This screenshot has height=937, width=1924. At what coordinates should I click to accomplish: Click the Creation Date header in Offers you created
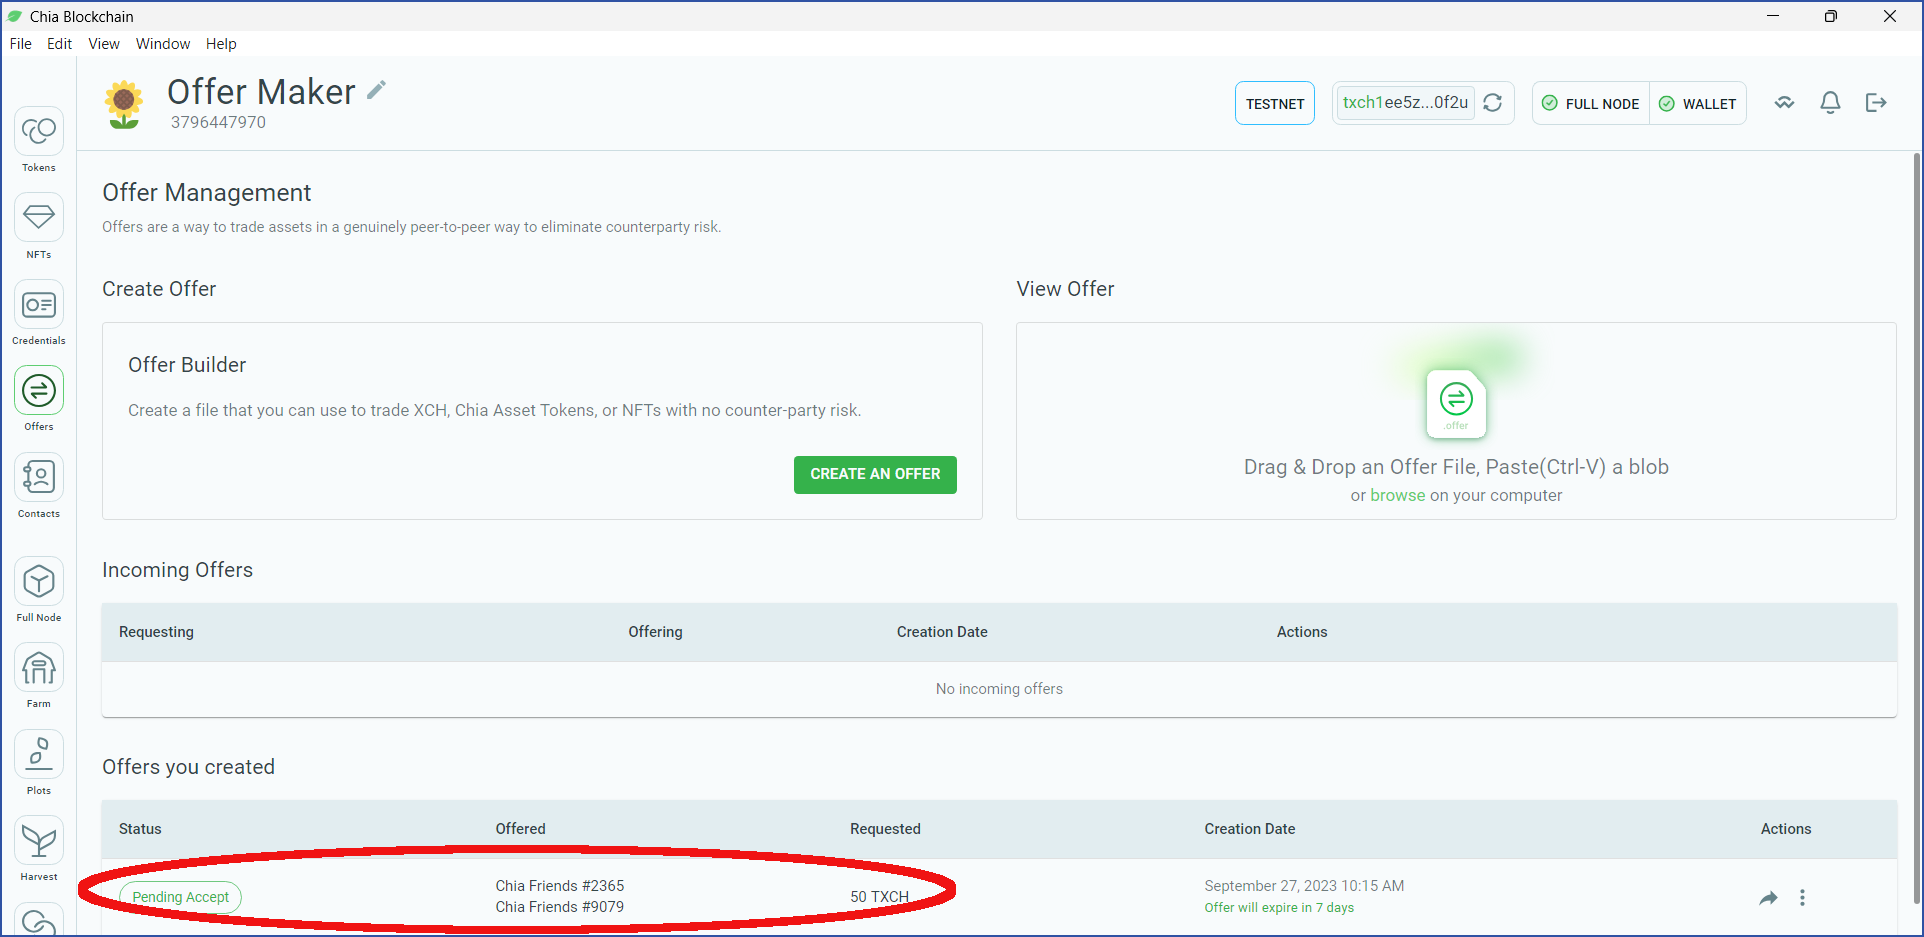[x=1250, y=829]
